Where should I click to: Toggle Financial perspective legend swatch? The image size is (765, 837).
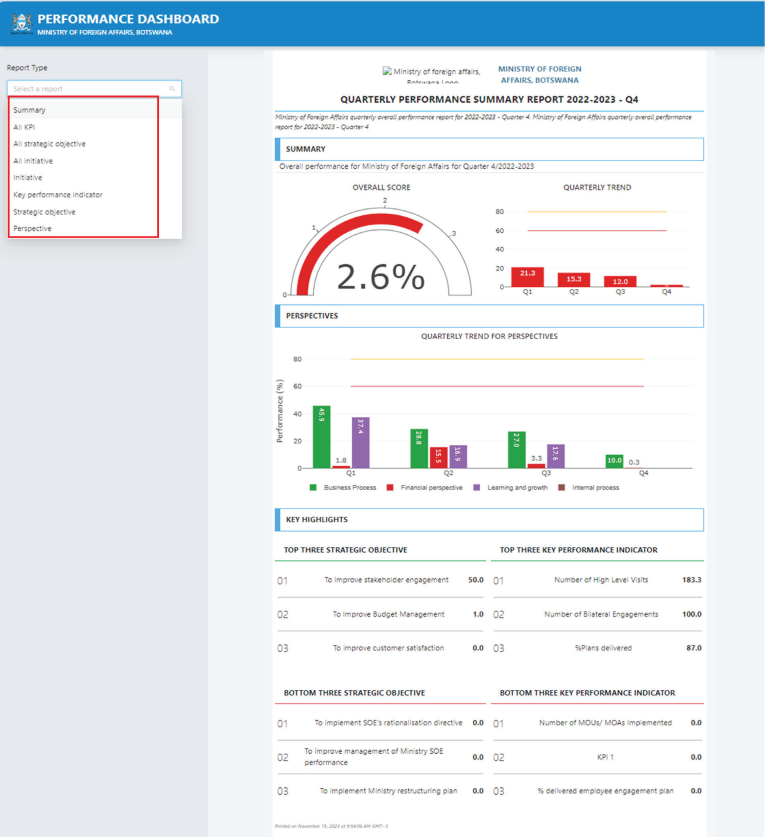pos(390,487)
